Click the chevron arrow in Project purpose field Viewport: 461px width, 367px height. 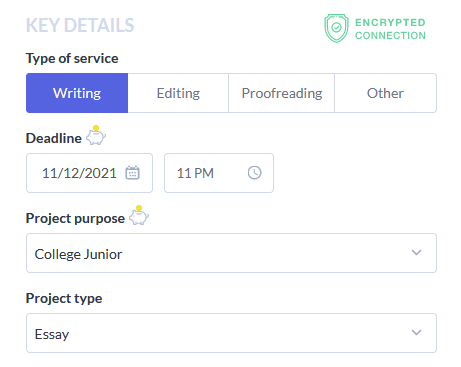416,253
